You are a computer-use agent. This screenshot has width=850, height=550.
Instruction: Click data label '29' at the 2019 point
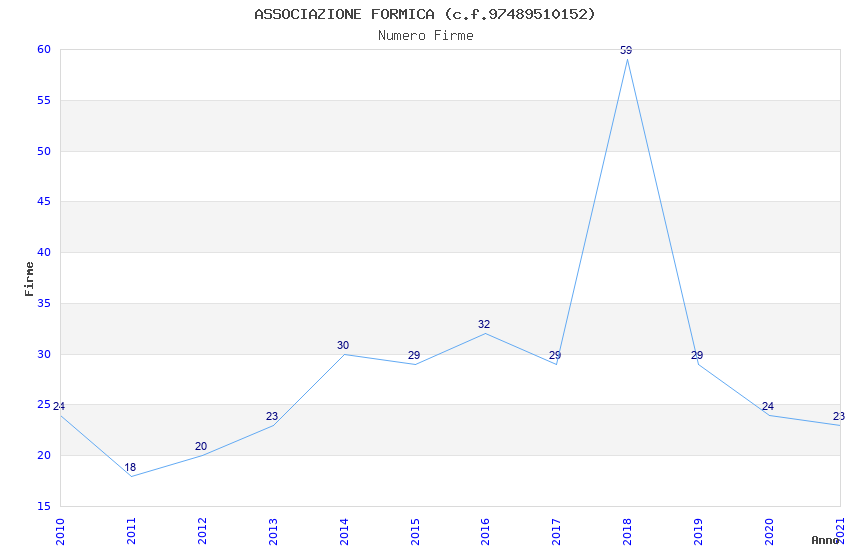(697, 355)
